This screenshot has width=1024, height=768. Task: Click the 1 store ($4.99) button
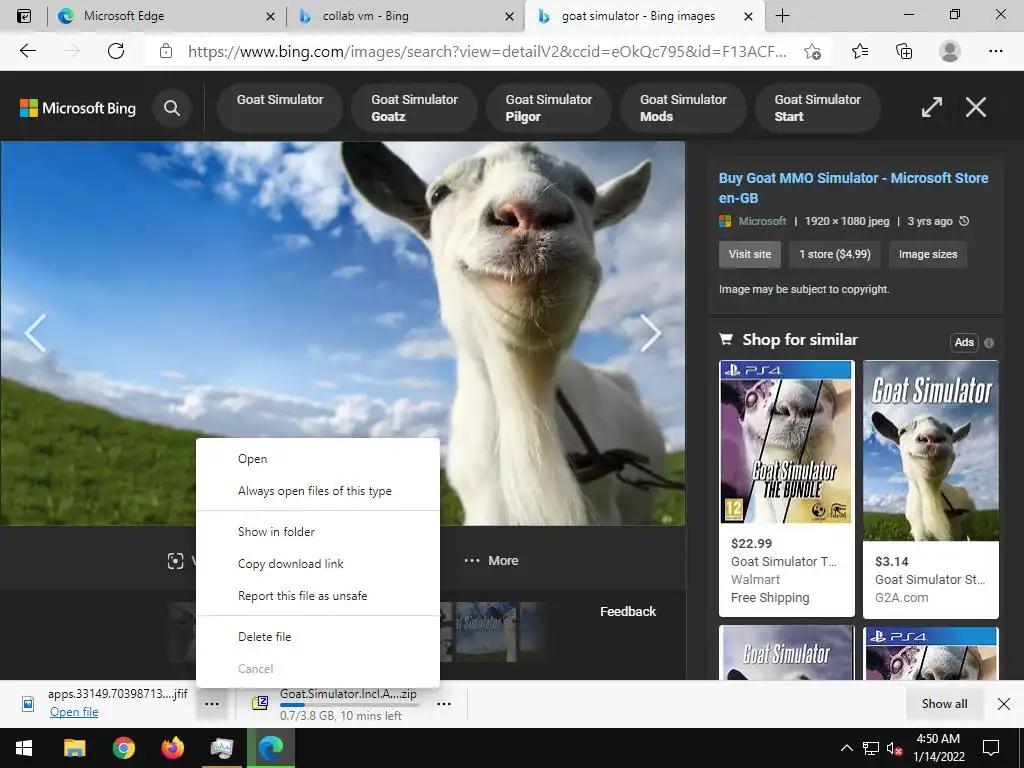[x=835, y=254]
